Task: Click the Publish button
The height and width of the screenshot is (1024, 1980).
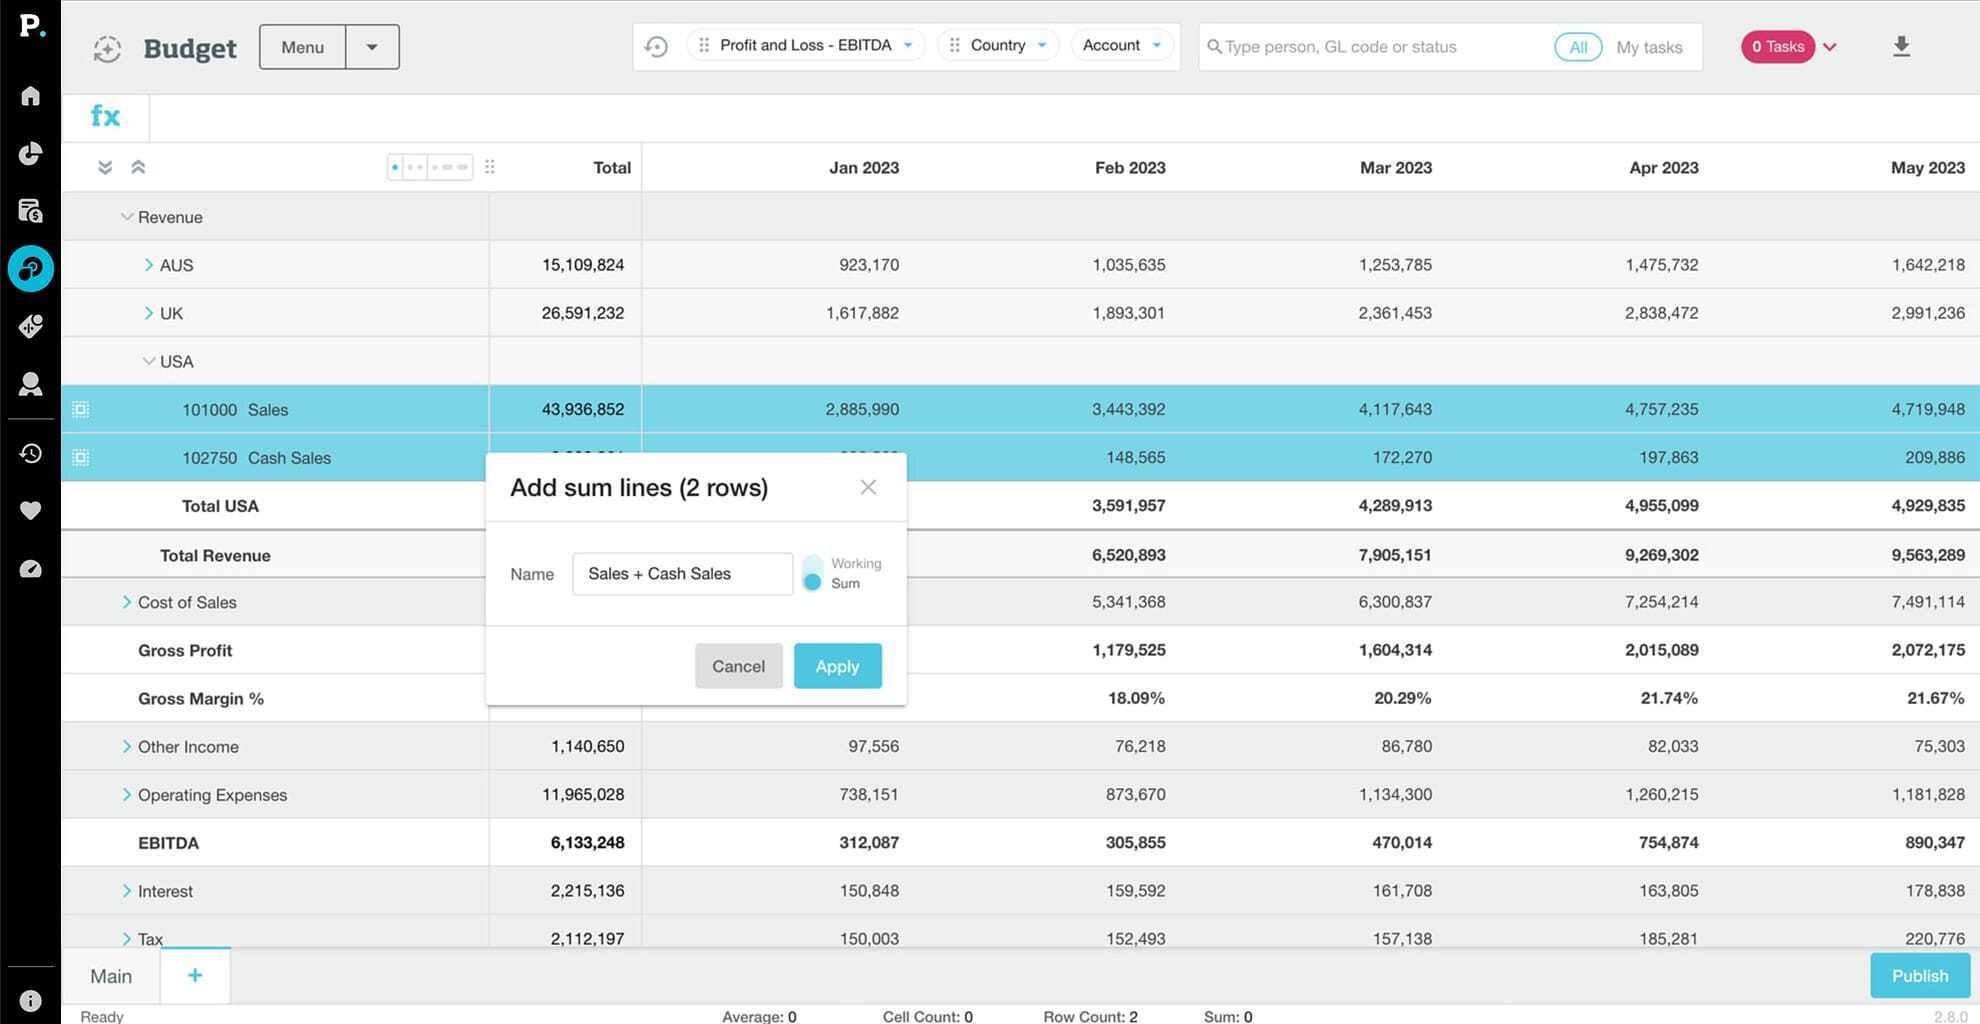Action: 1919,976
